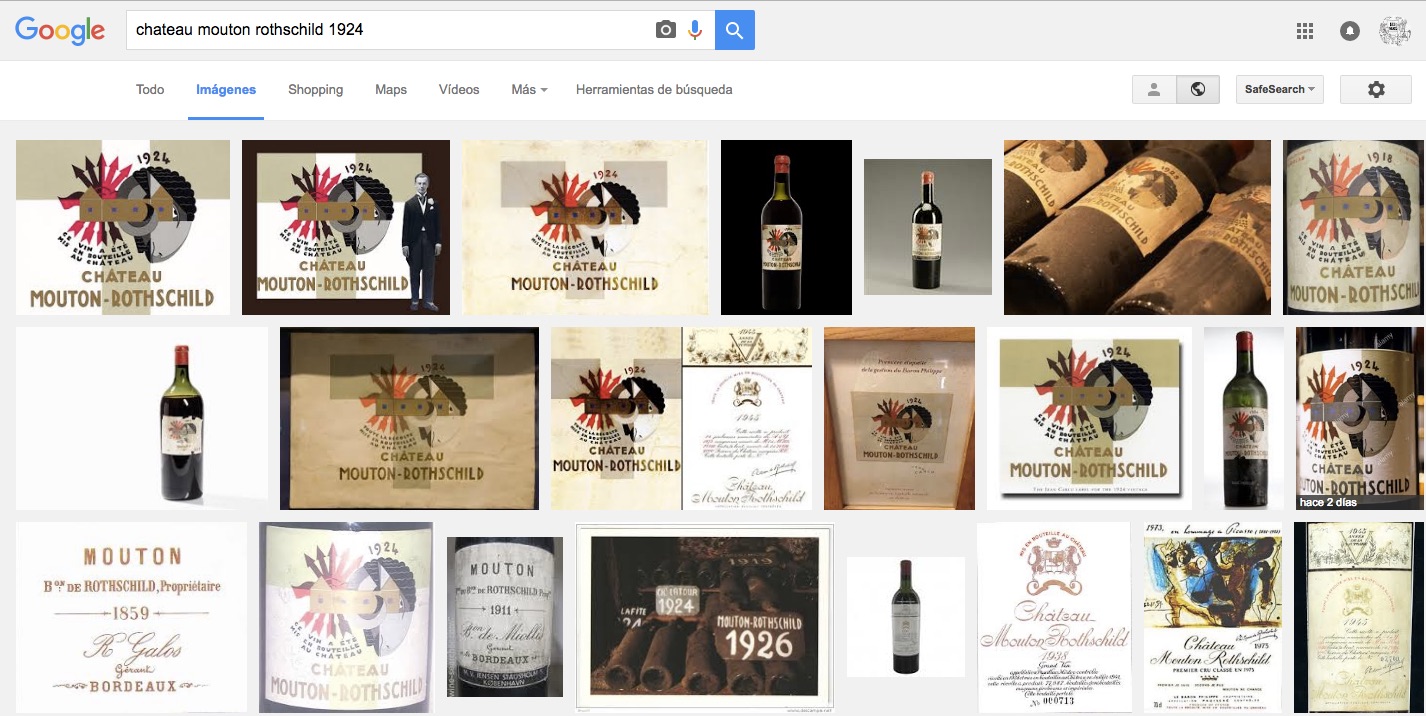Click the camera search-by-image icon
Image resolution: width=1426 pixels, height=716 pixels.
click(665, 30)
